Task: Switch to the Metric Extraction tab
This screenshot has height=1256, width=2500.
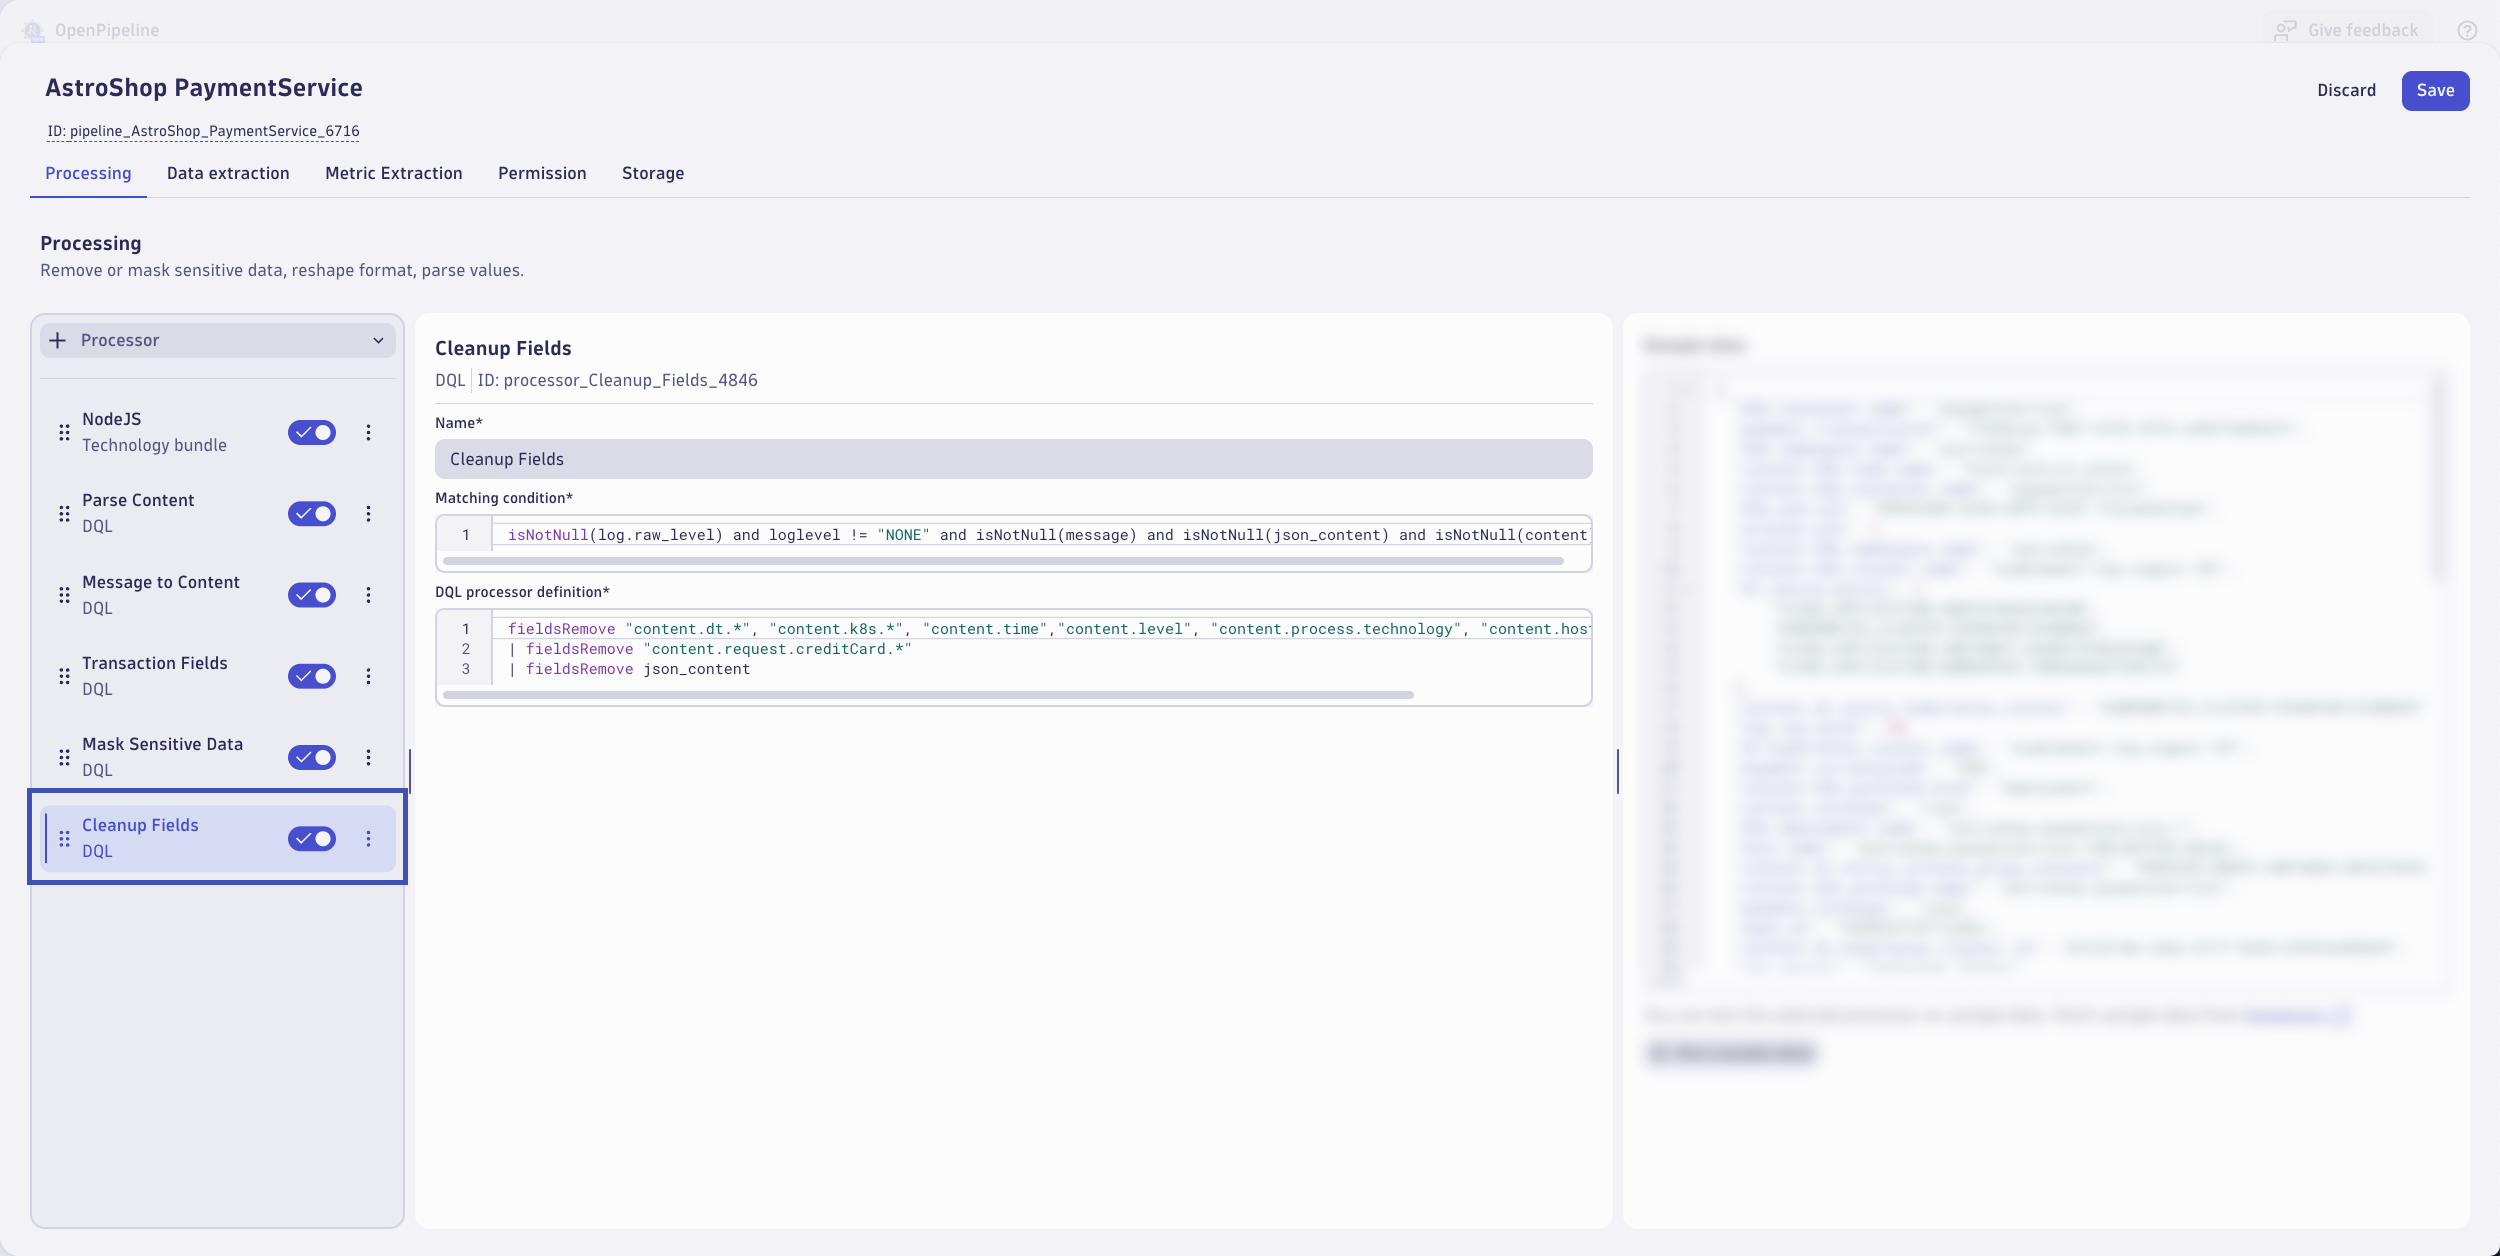Action: [394, 173]
